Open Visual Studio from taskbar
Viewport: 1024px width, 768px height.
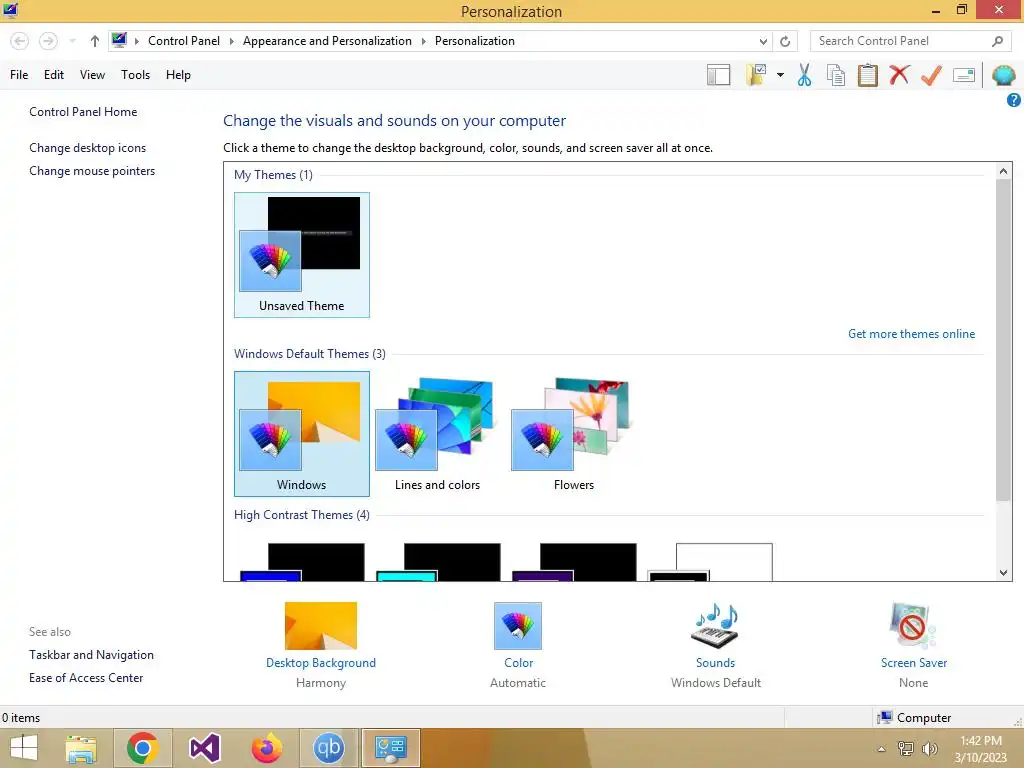[x=204, y=748]
